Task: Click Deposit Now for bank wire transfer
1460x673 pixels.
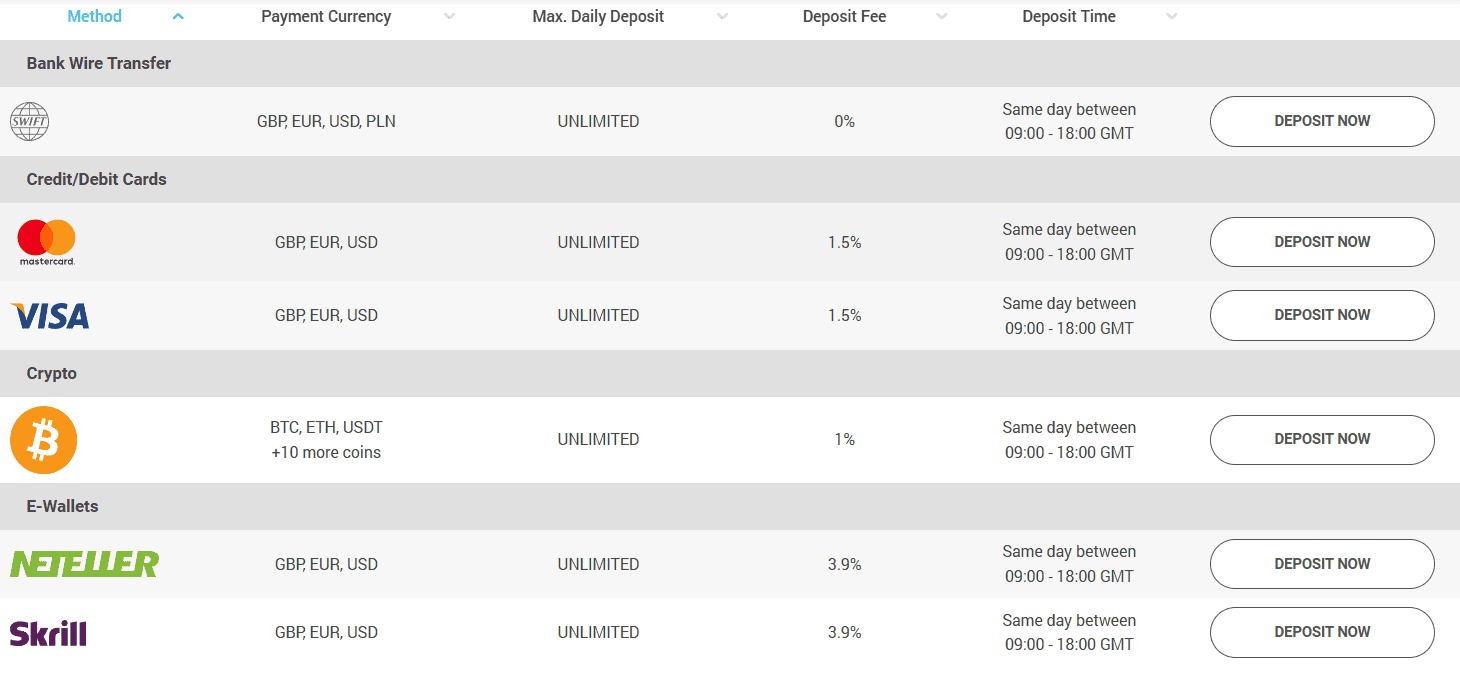Action: click(x=1322, y=121)
